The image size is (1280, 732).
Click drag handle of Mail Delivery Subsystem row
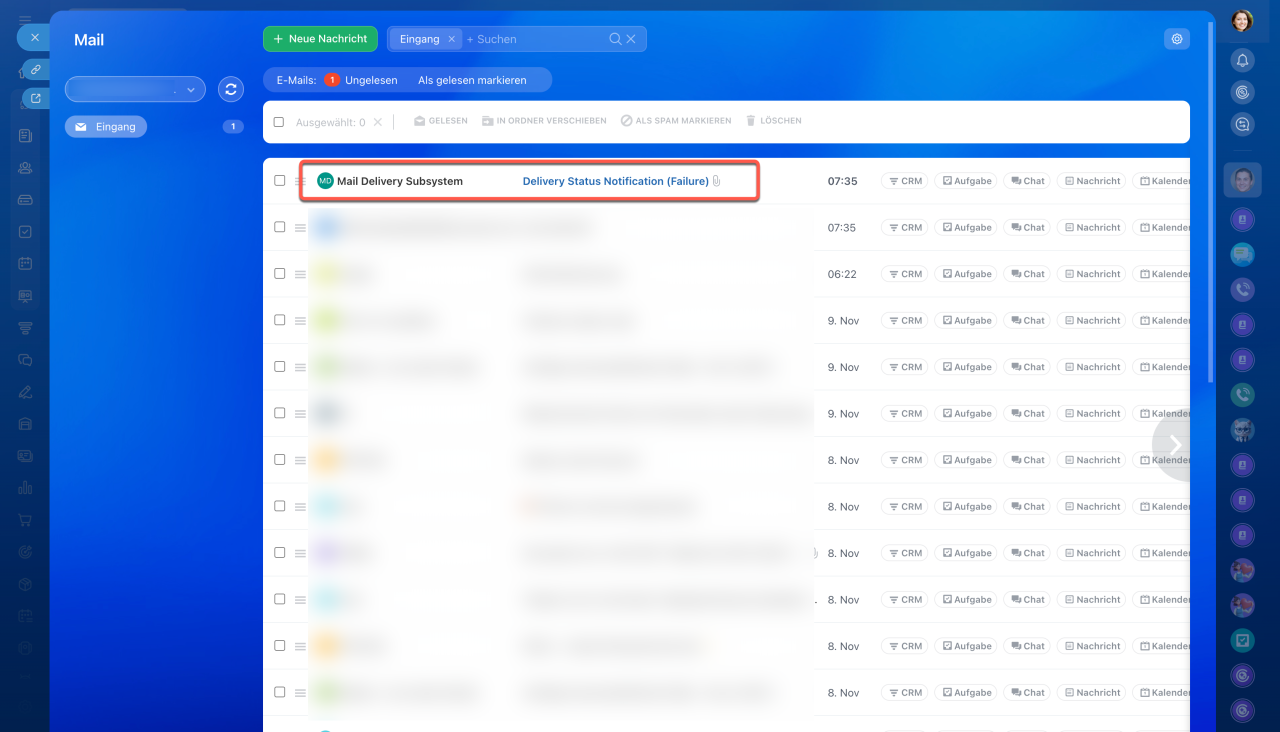(300, 181)
